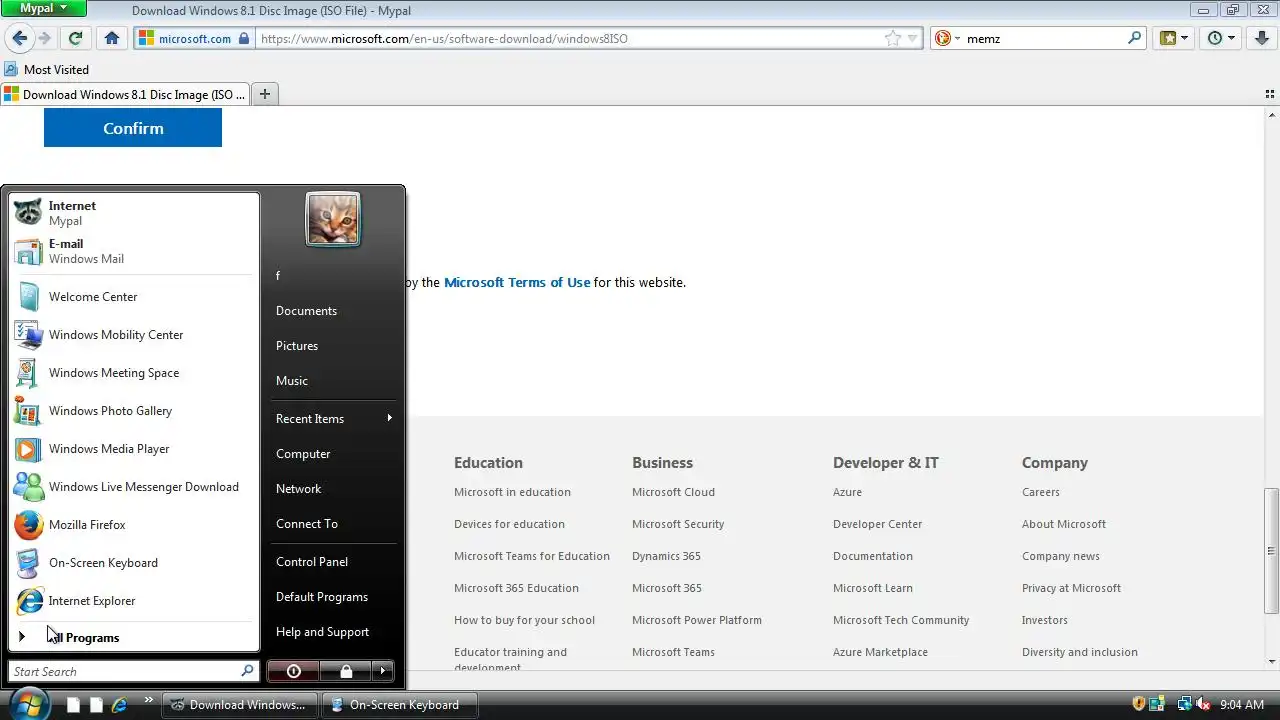Open Most Visited bookmarks folder
1280x720 pixels.
(46, 70)
